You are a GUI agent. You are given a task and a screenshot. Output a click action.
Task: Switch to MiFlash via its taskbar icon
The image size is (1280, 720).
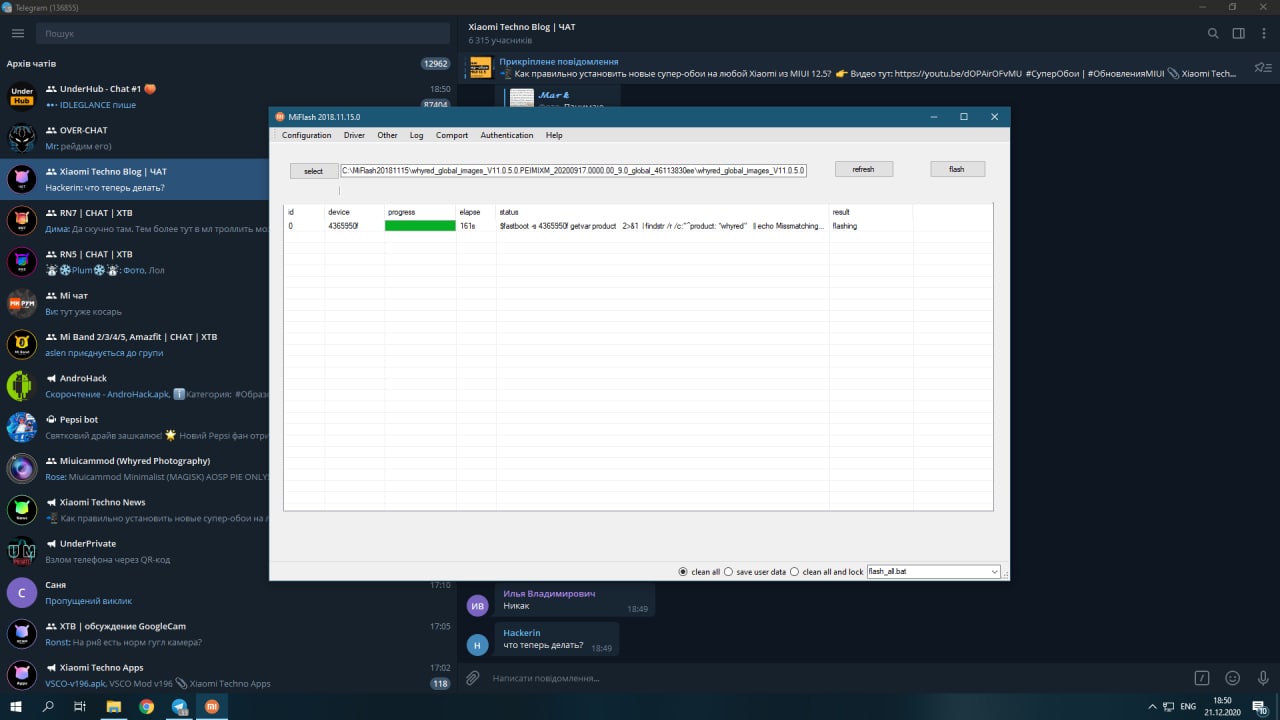(x=211, y=706)
